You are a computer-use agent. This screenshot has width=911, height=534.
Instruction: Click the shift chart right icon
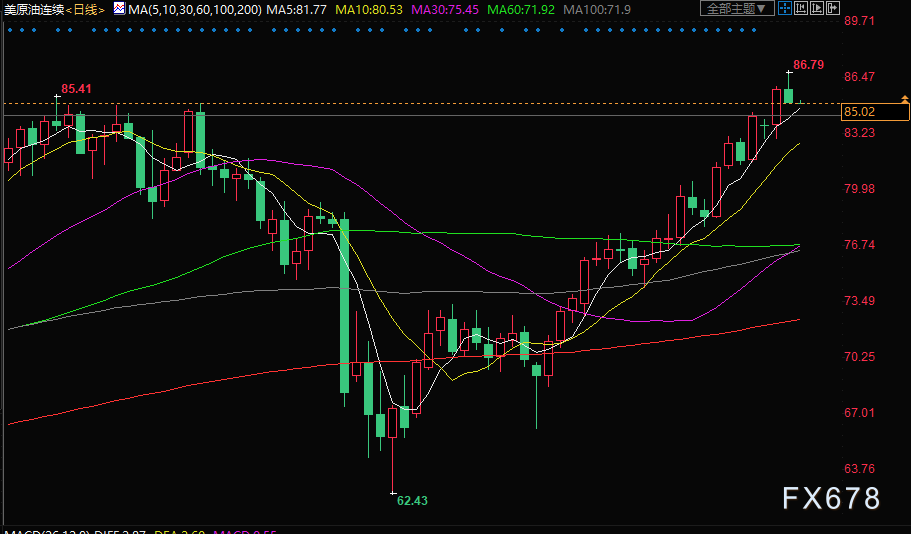[833, 8]
